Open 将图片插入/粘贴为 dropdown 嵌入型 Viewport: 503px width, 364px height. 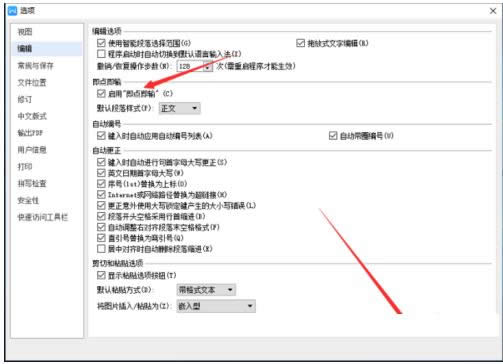216,306
